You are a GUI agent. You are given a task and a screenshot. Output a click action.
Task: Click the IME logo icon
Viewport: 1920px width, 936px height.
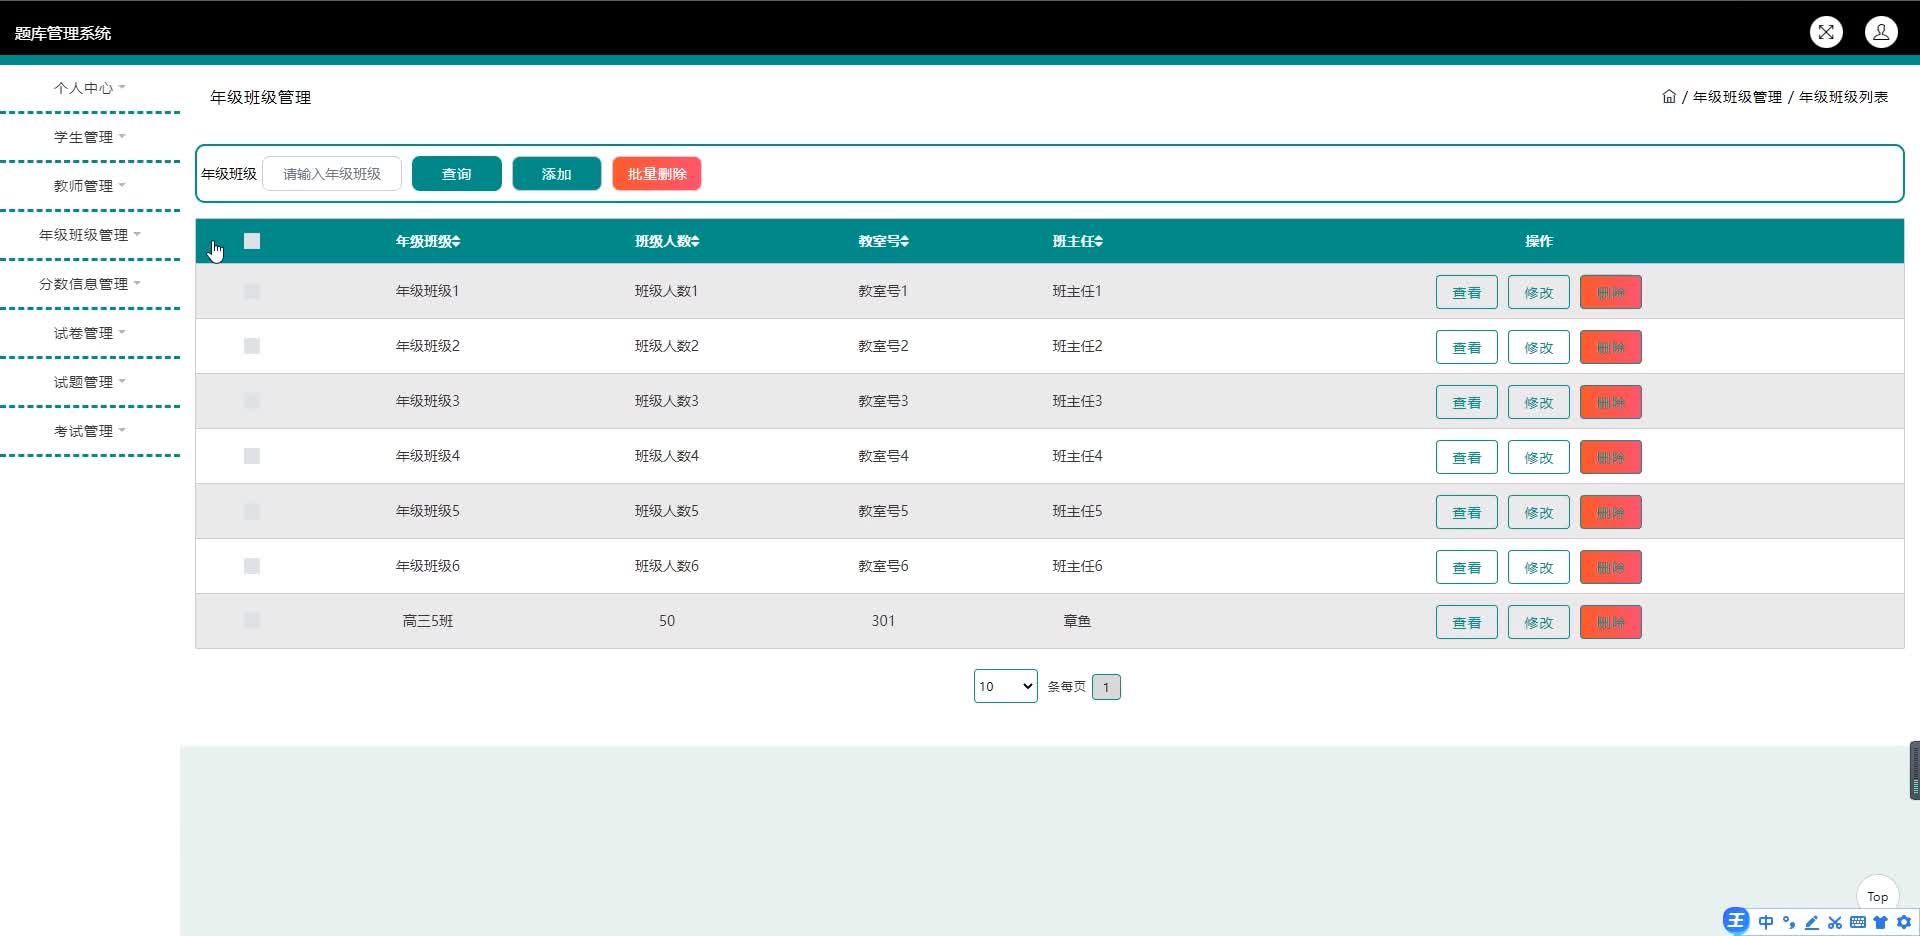pos(1736,921)
